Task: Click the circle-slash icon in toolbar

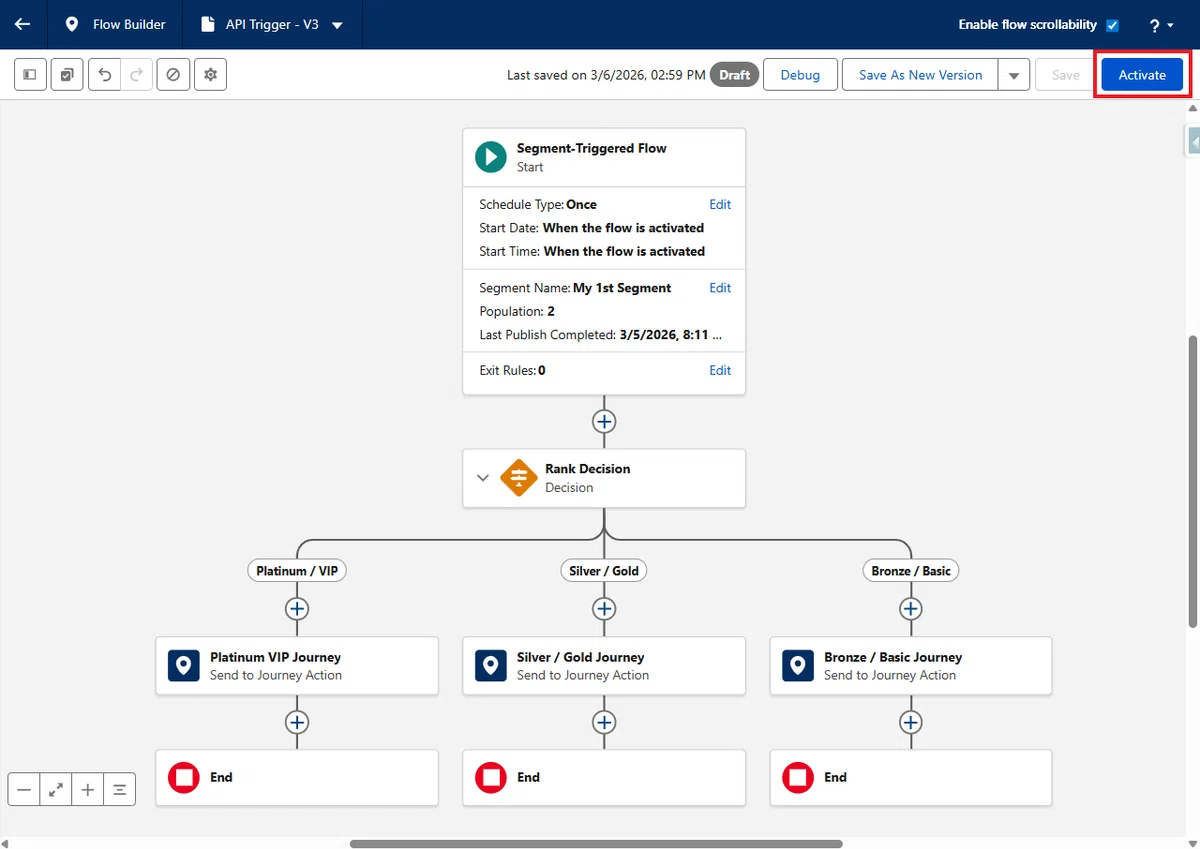Action: (x=173, y=75)
